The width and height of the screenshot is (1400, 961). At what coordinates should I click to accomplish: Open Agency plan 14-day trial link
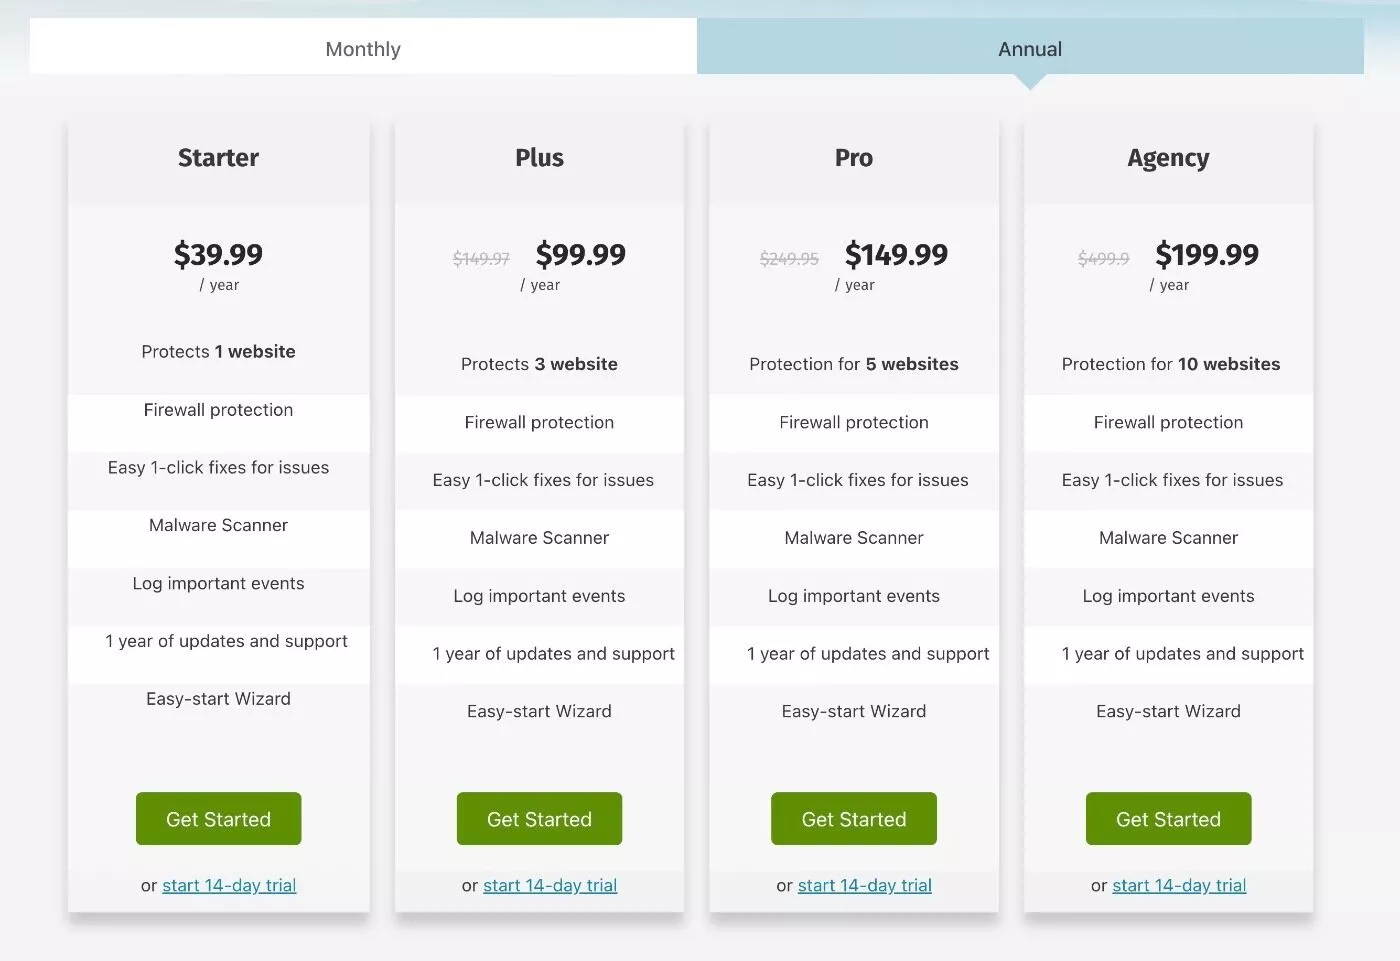pyautogui.click(x=1179, y=885)
